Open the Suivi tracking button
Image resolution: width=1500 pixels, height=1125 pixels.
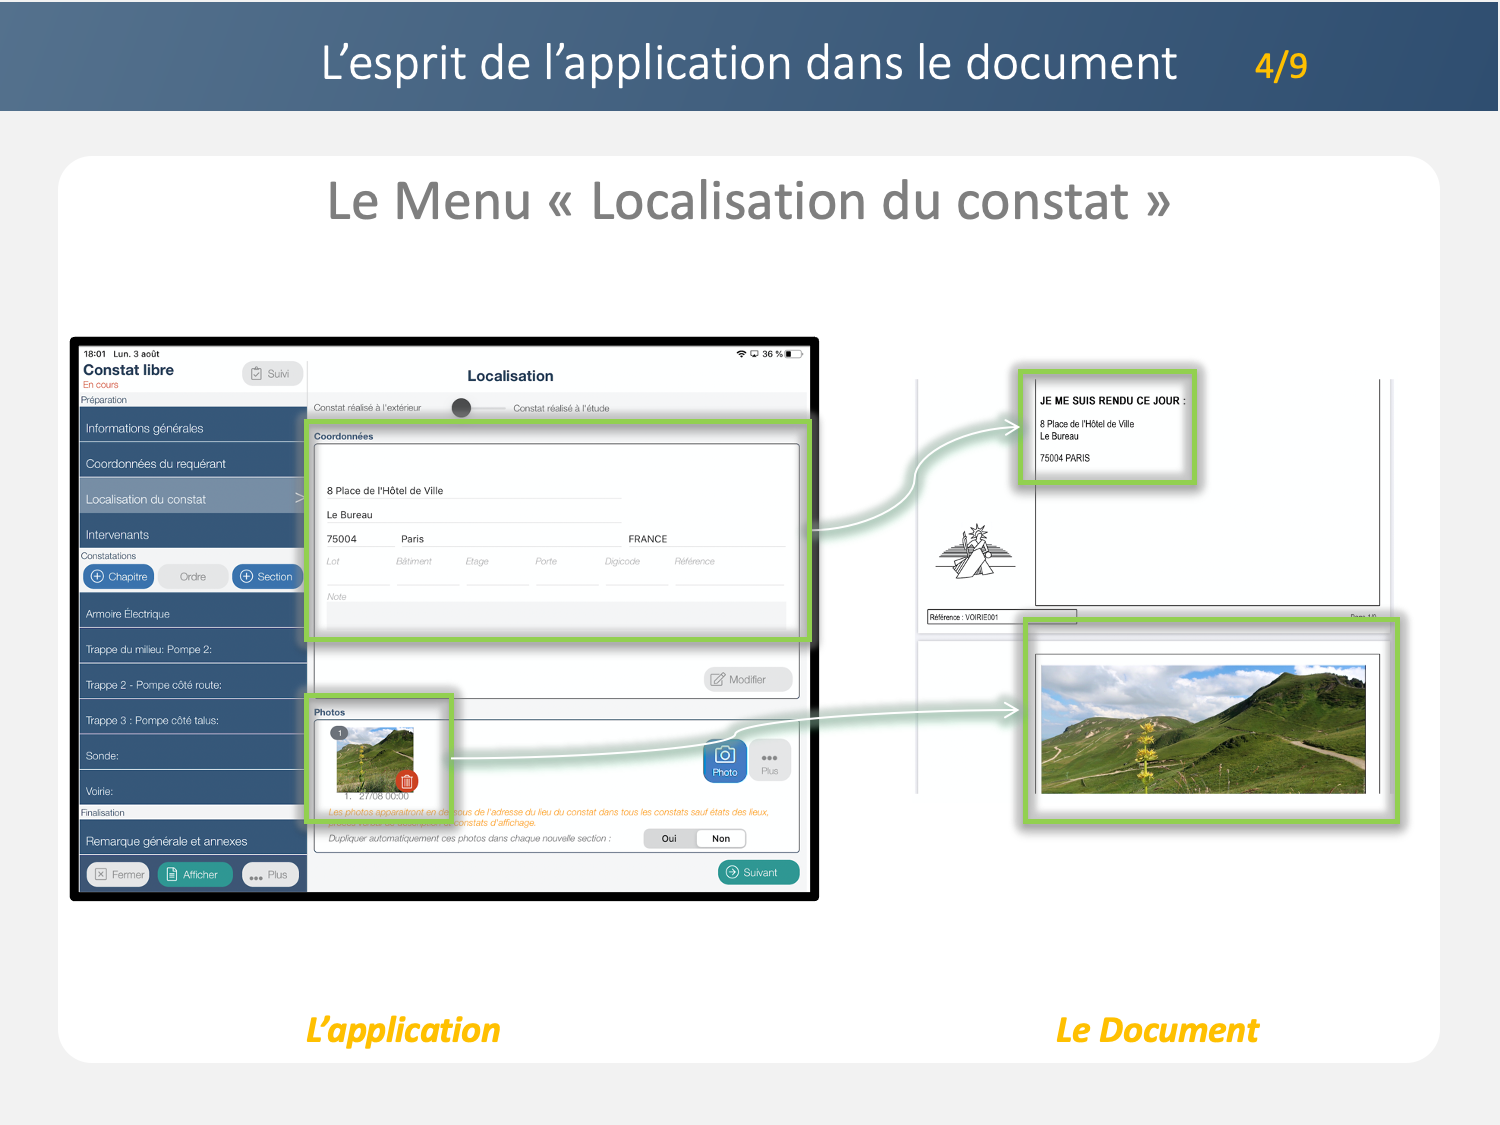[271, 374]
